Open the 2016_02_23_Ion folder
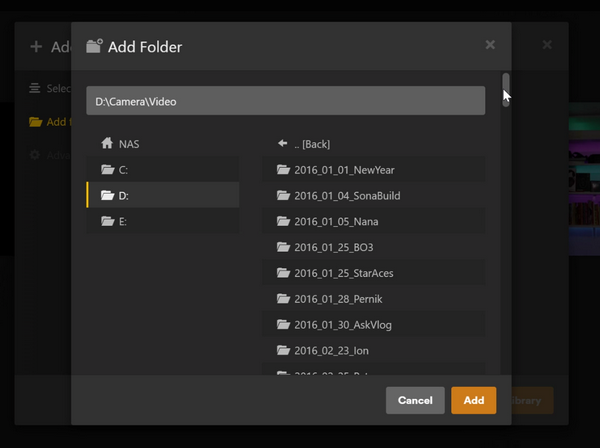This screenshot has height=448, width=600. [332, 352]
